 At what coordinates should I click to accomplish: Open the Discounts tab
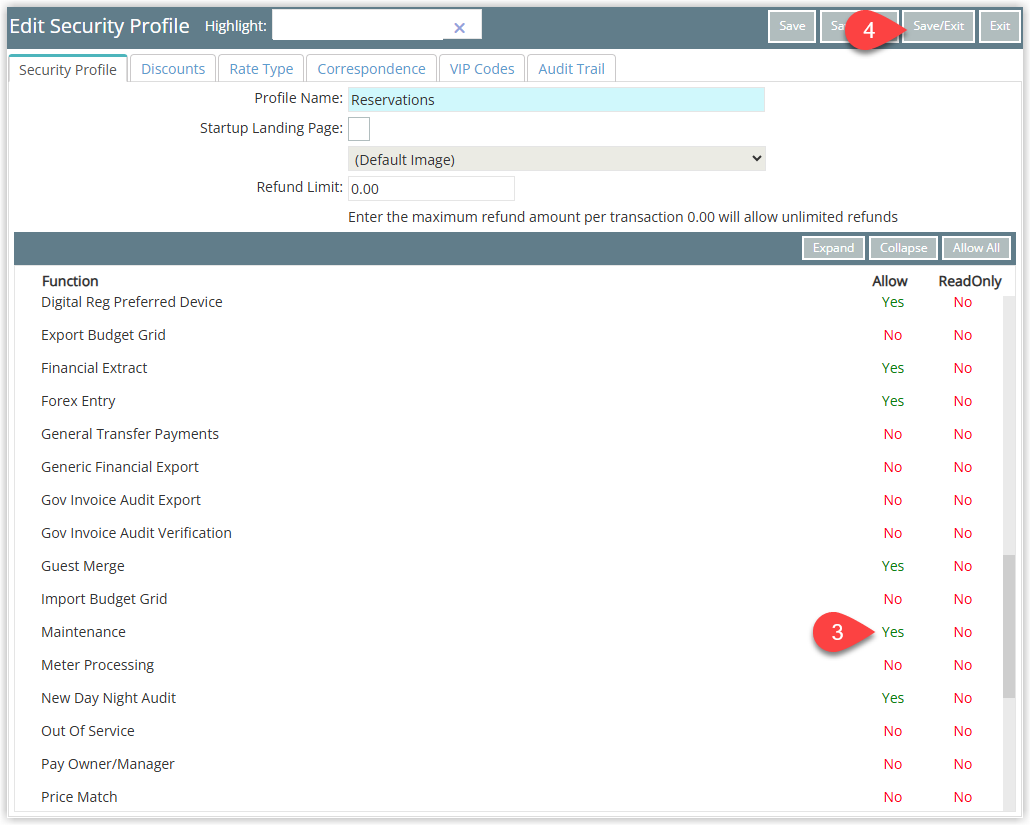173,69
